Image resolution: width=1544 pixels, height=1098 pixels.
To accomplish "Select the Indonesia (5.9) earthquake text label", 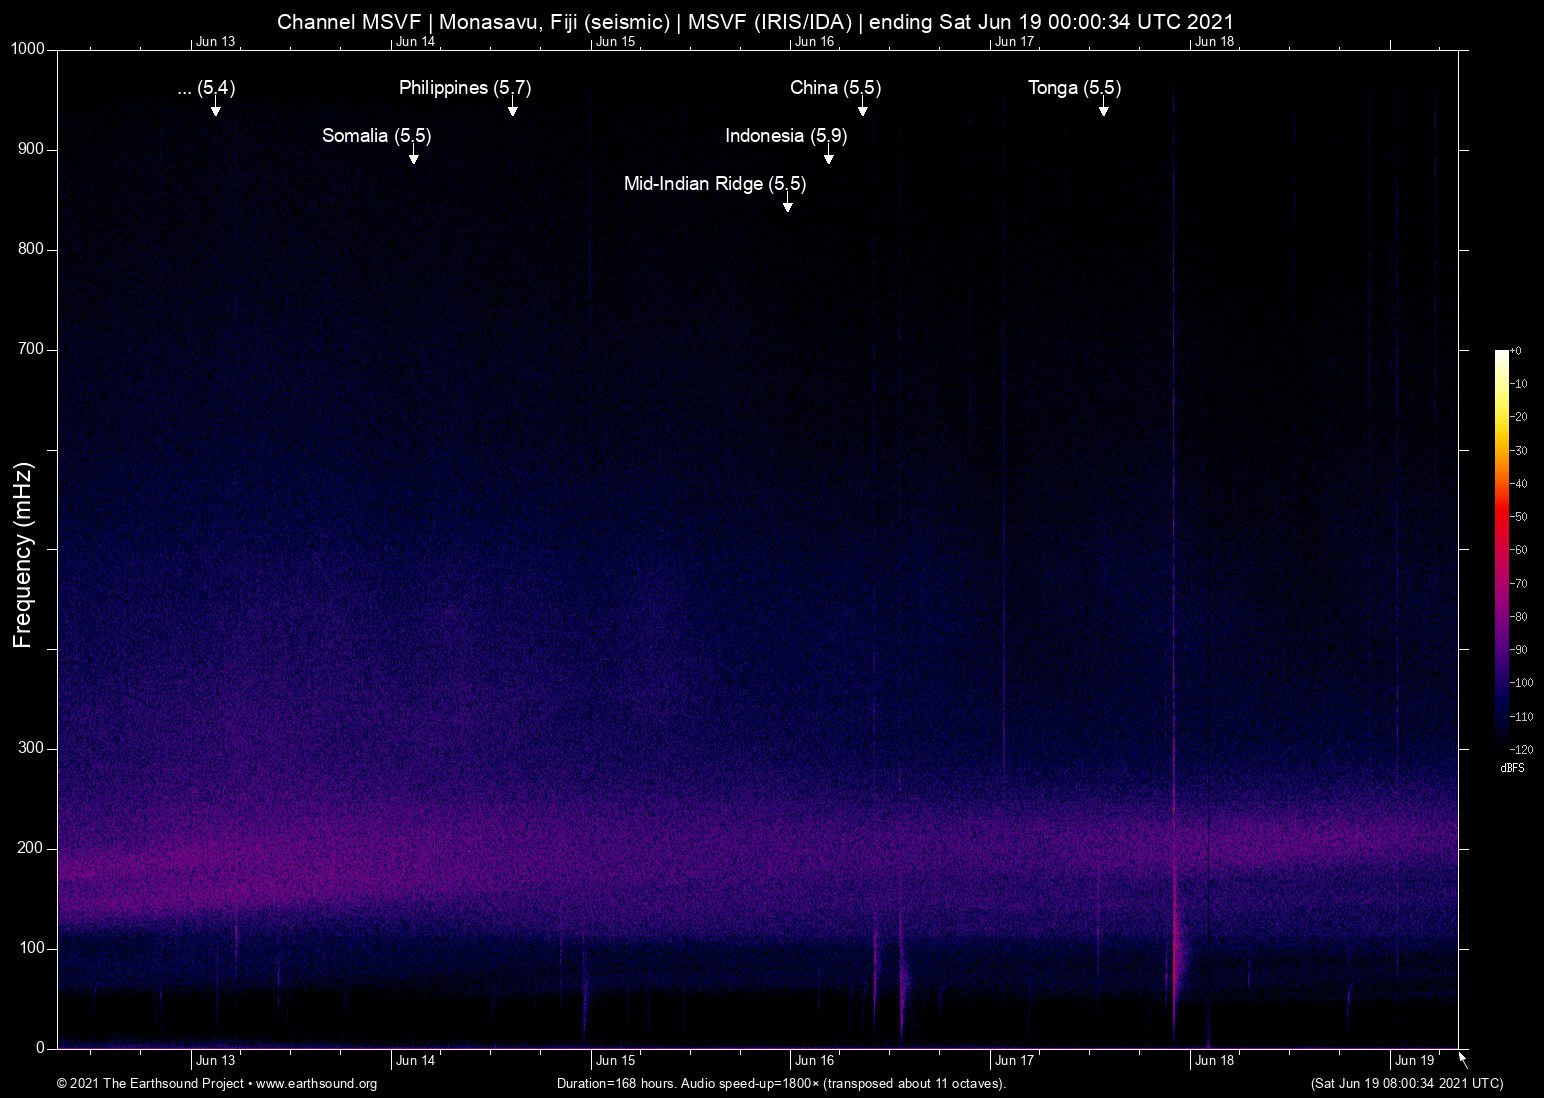I will (x=785, y=136).
